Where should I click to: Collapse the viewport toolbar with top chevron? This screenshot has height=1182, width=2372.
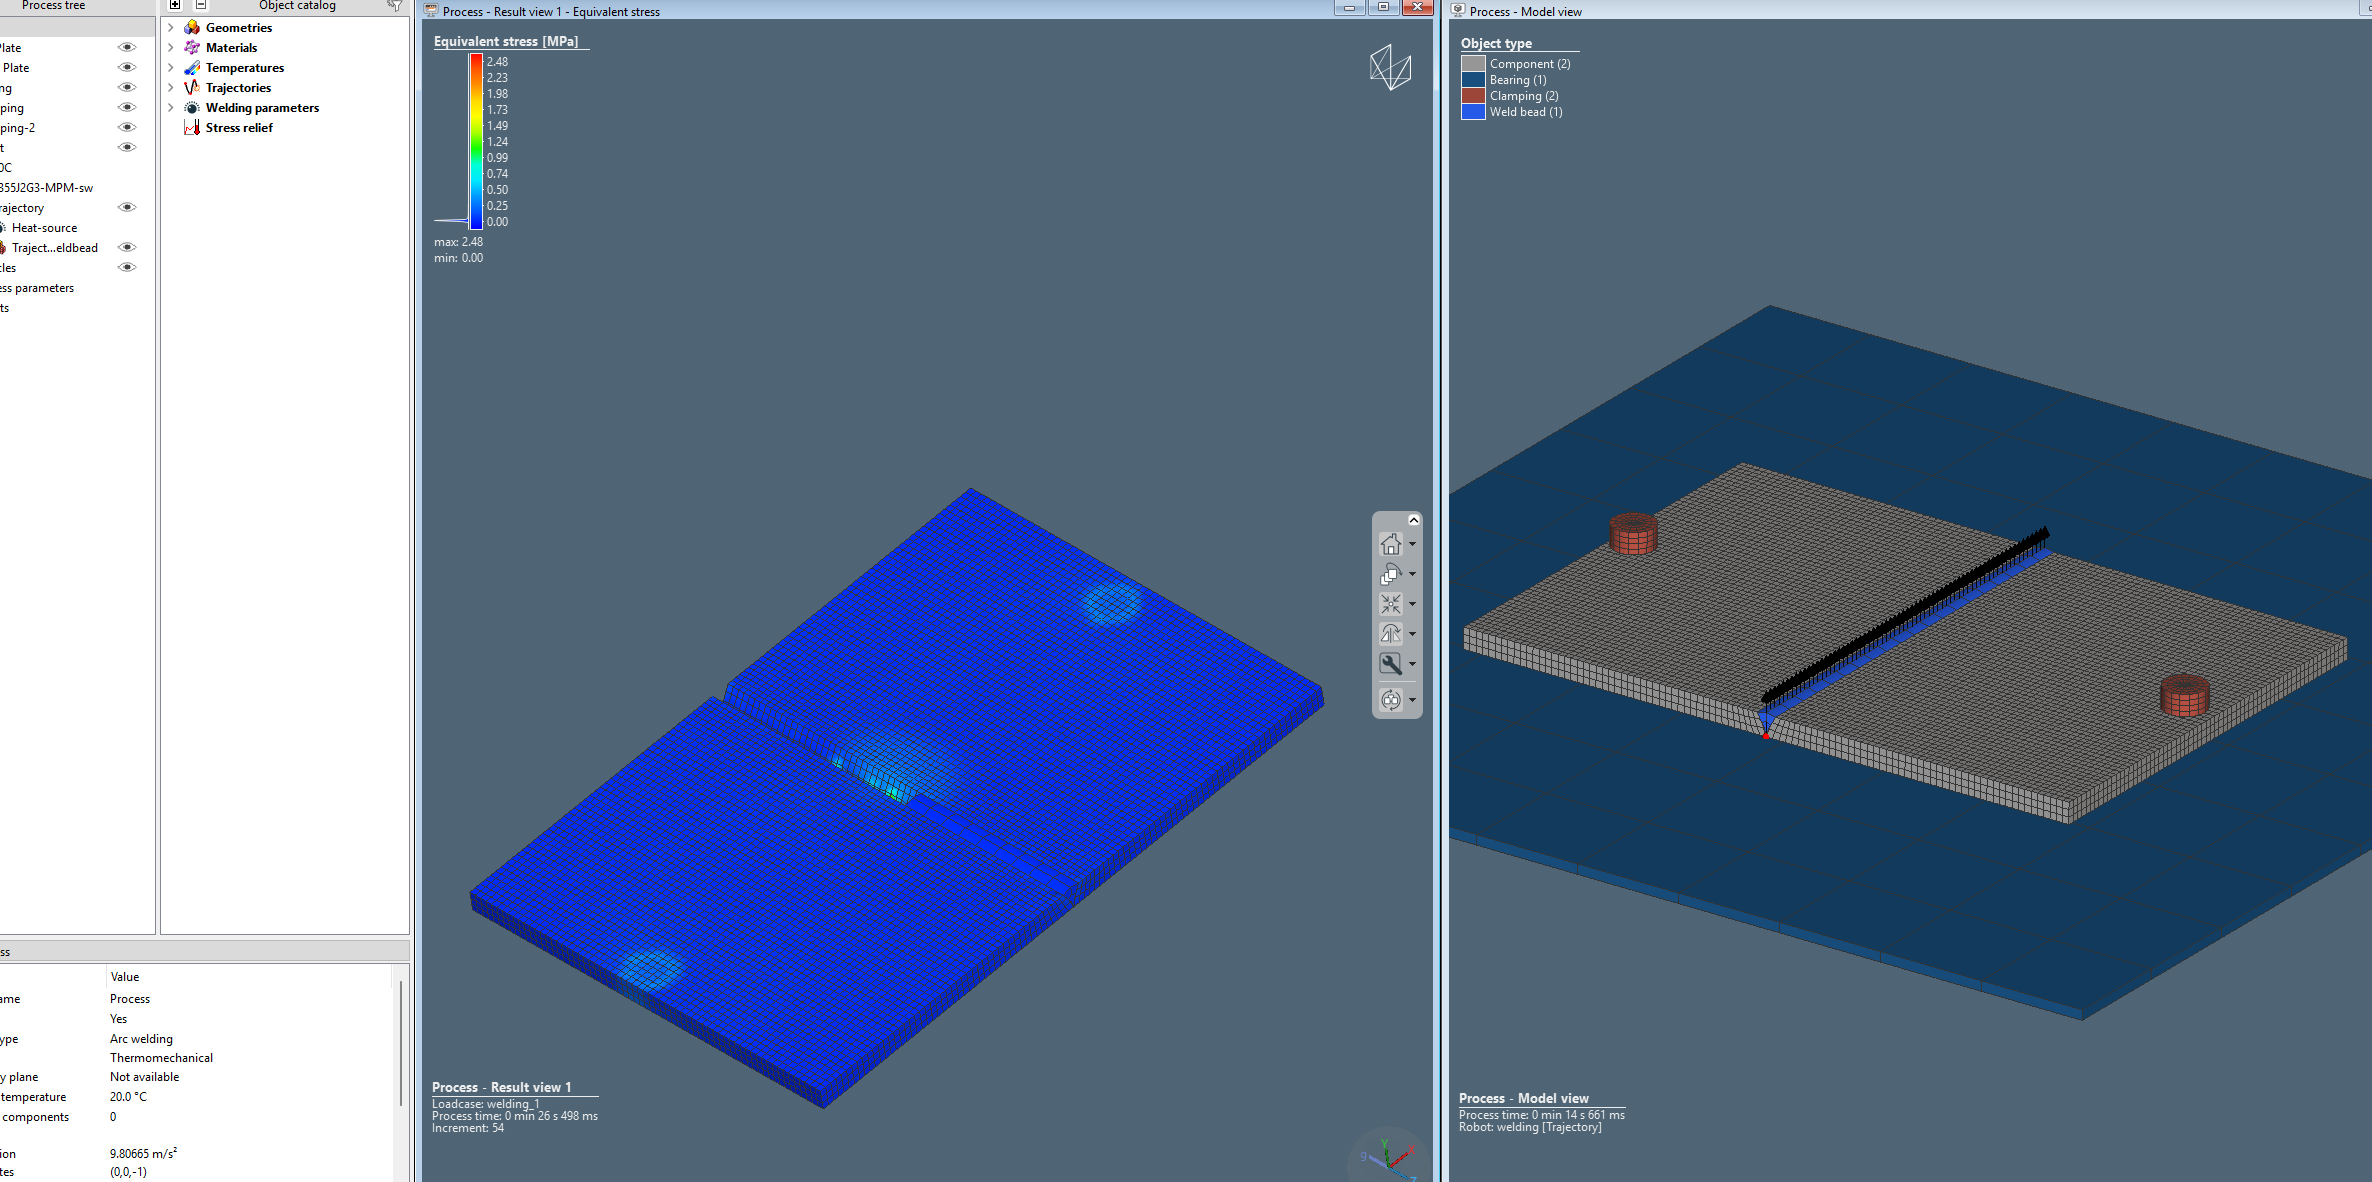point(1413,520)
